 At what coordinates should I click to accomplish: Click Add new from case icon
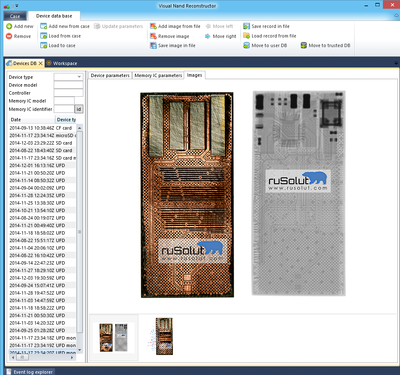pos(44,26)
